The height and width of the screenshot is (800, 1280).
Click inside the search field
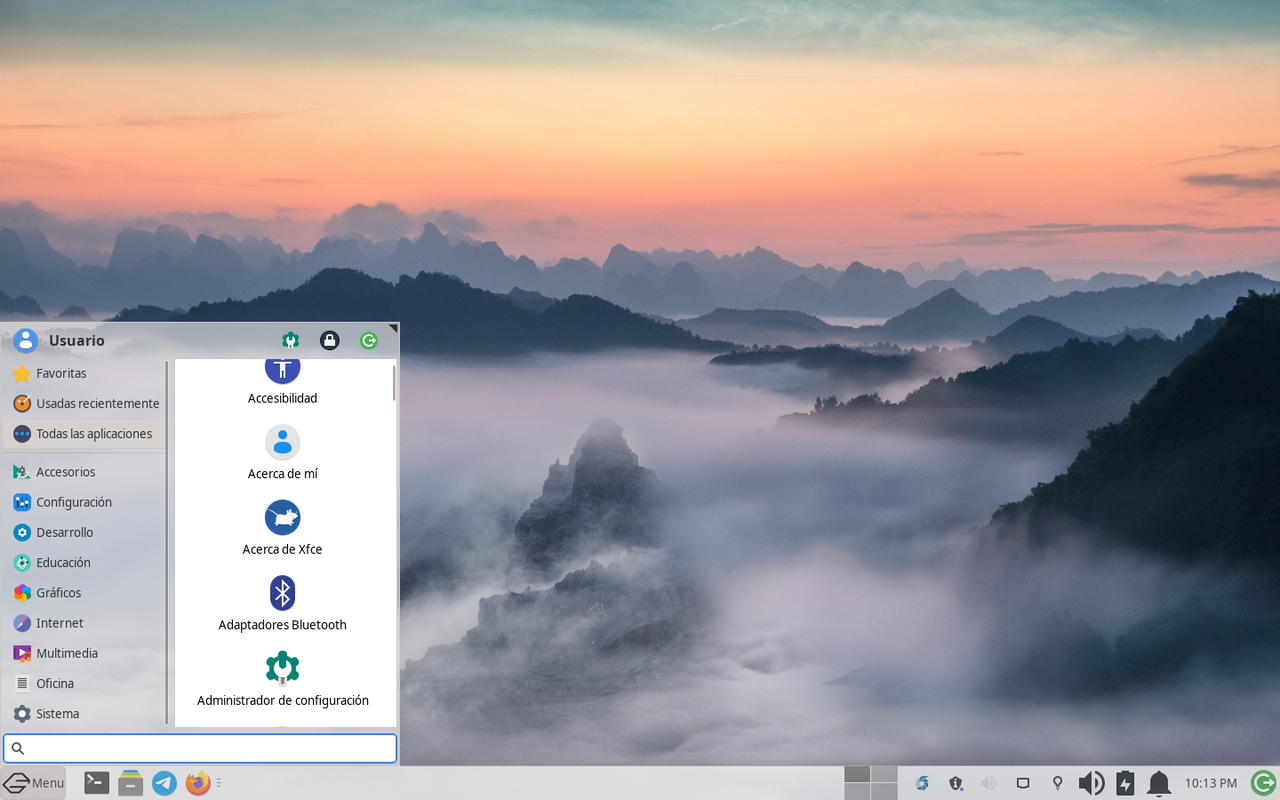click(200, 748)
